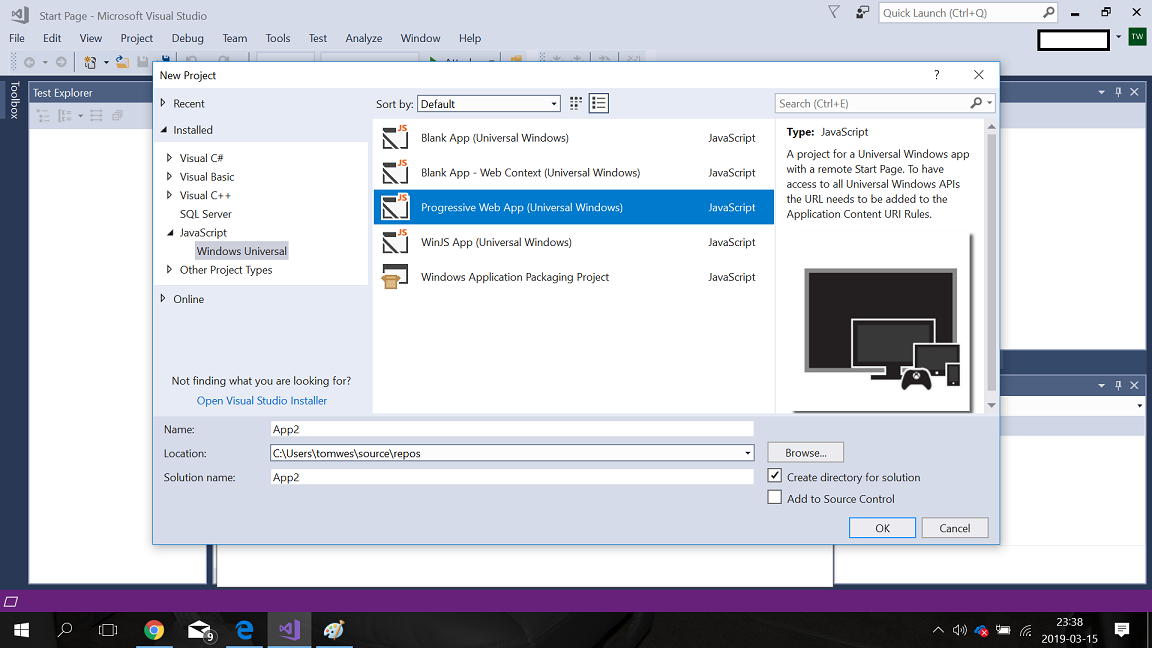Click Progressive Web App template icon

click(395, 207)
